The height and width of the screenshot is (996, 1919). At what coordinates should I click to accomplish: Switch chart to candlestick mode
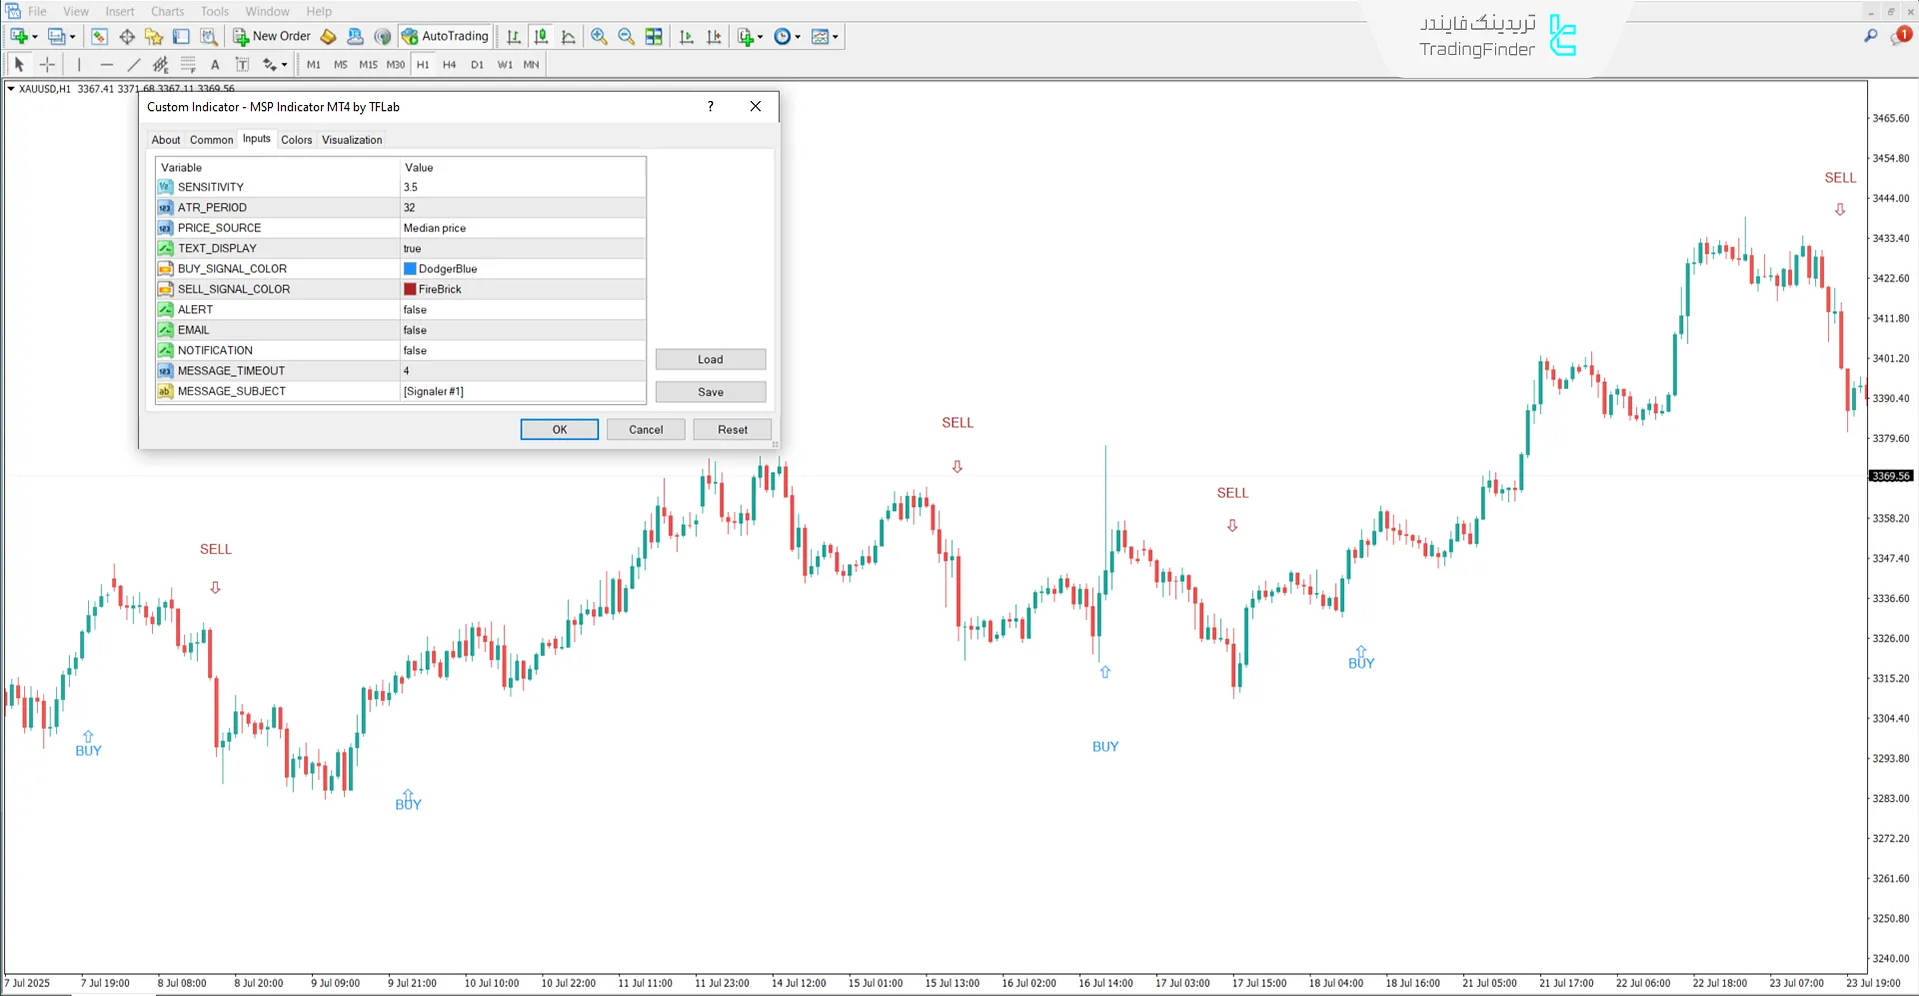[x=541, y=36]
